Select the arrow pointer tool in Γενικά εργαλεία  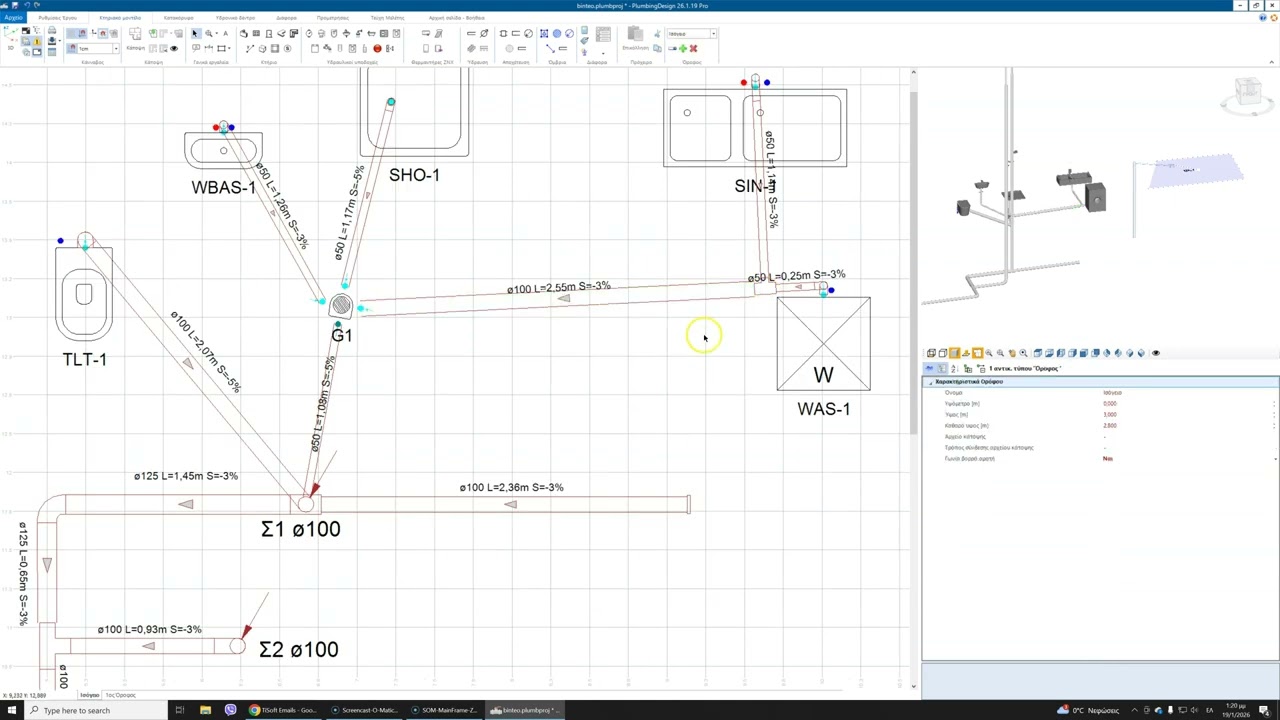click(x=195, y=33)
